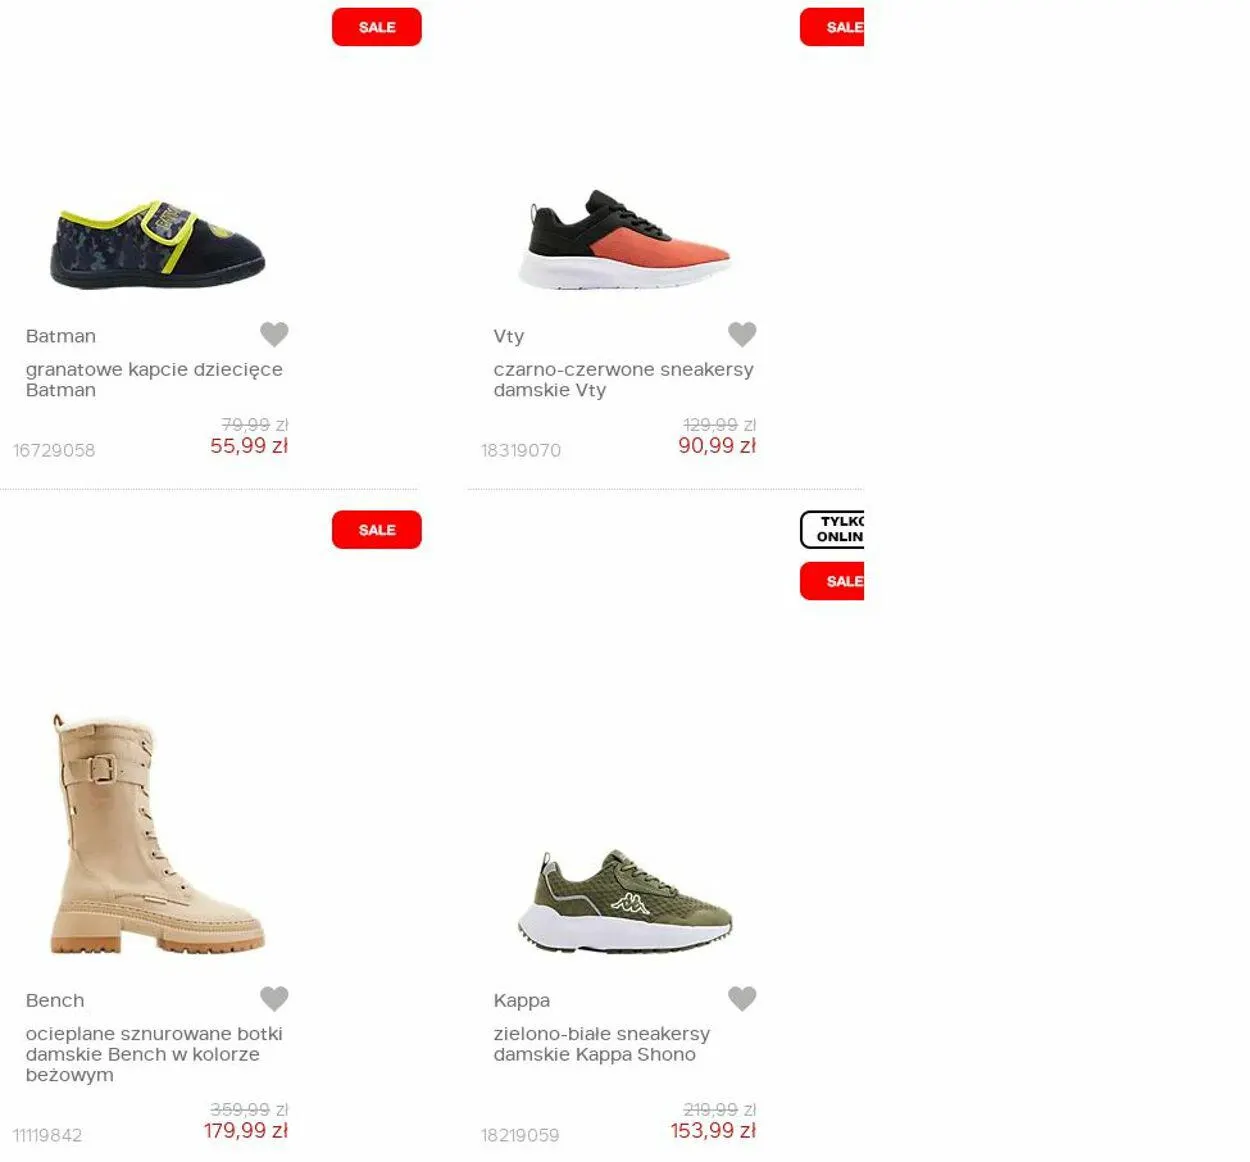The width and height of the screenshot is (1250, 1162).
Task: Click the Batman brand name
Action: [61, 336]
